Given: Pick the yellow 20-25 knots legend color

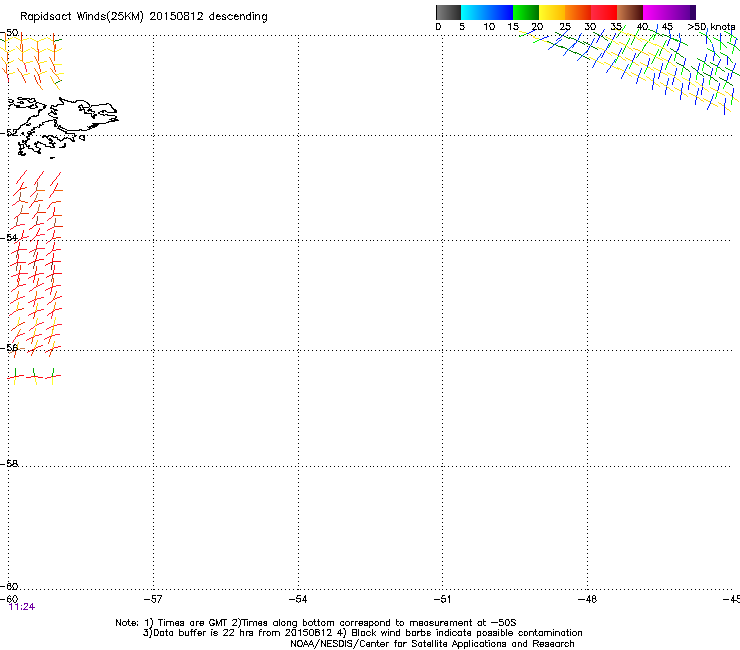Looking at the screenshot, I should pos(552,12).
